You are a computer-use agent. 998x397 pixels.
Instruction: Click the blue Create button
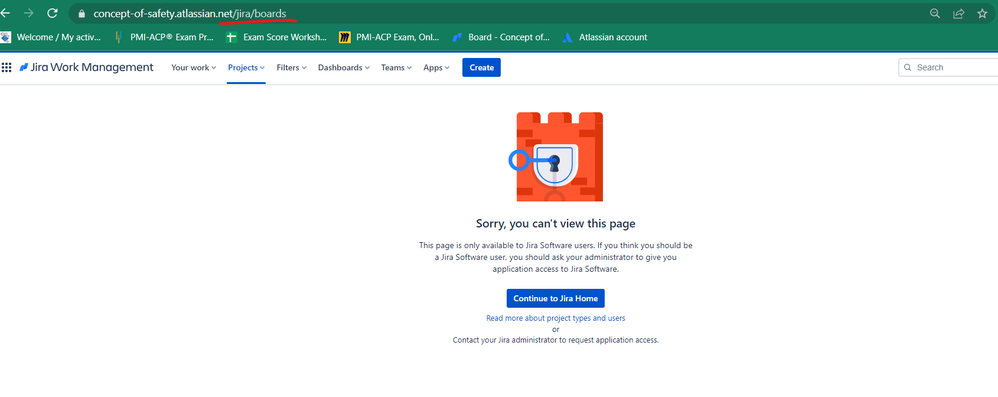click(481, 67)
